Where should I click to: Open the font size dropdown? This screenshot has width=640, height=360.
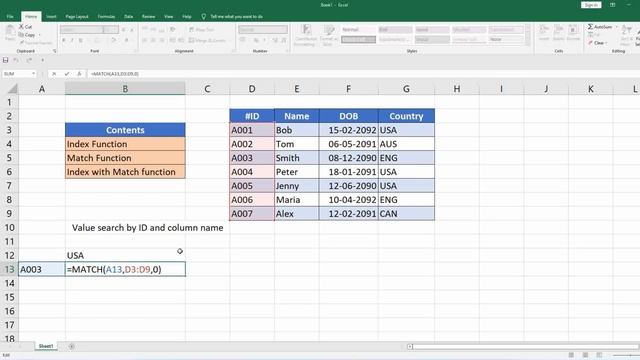(x=116, y=29)
